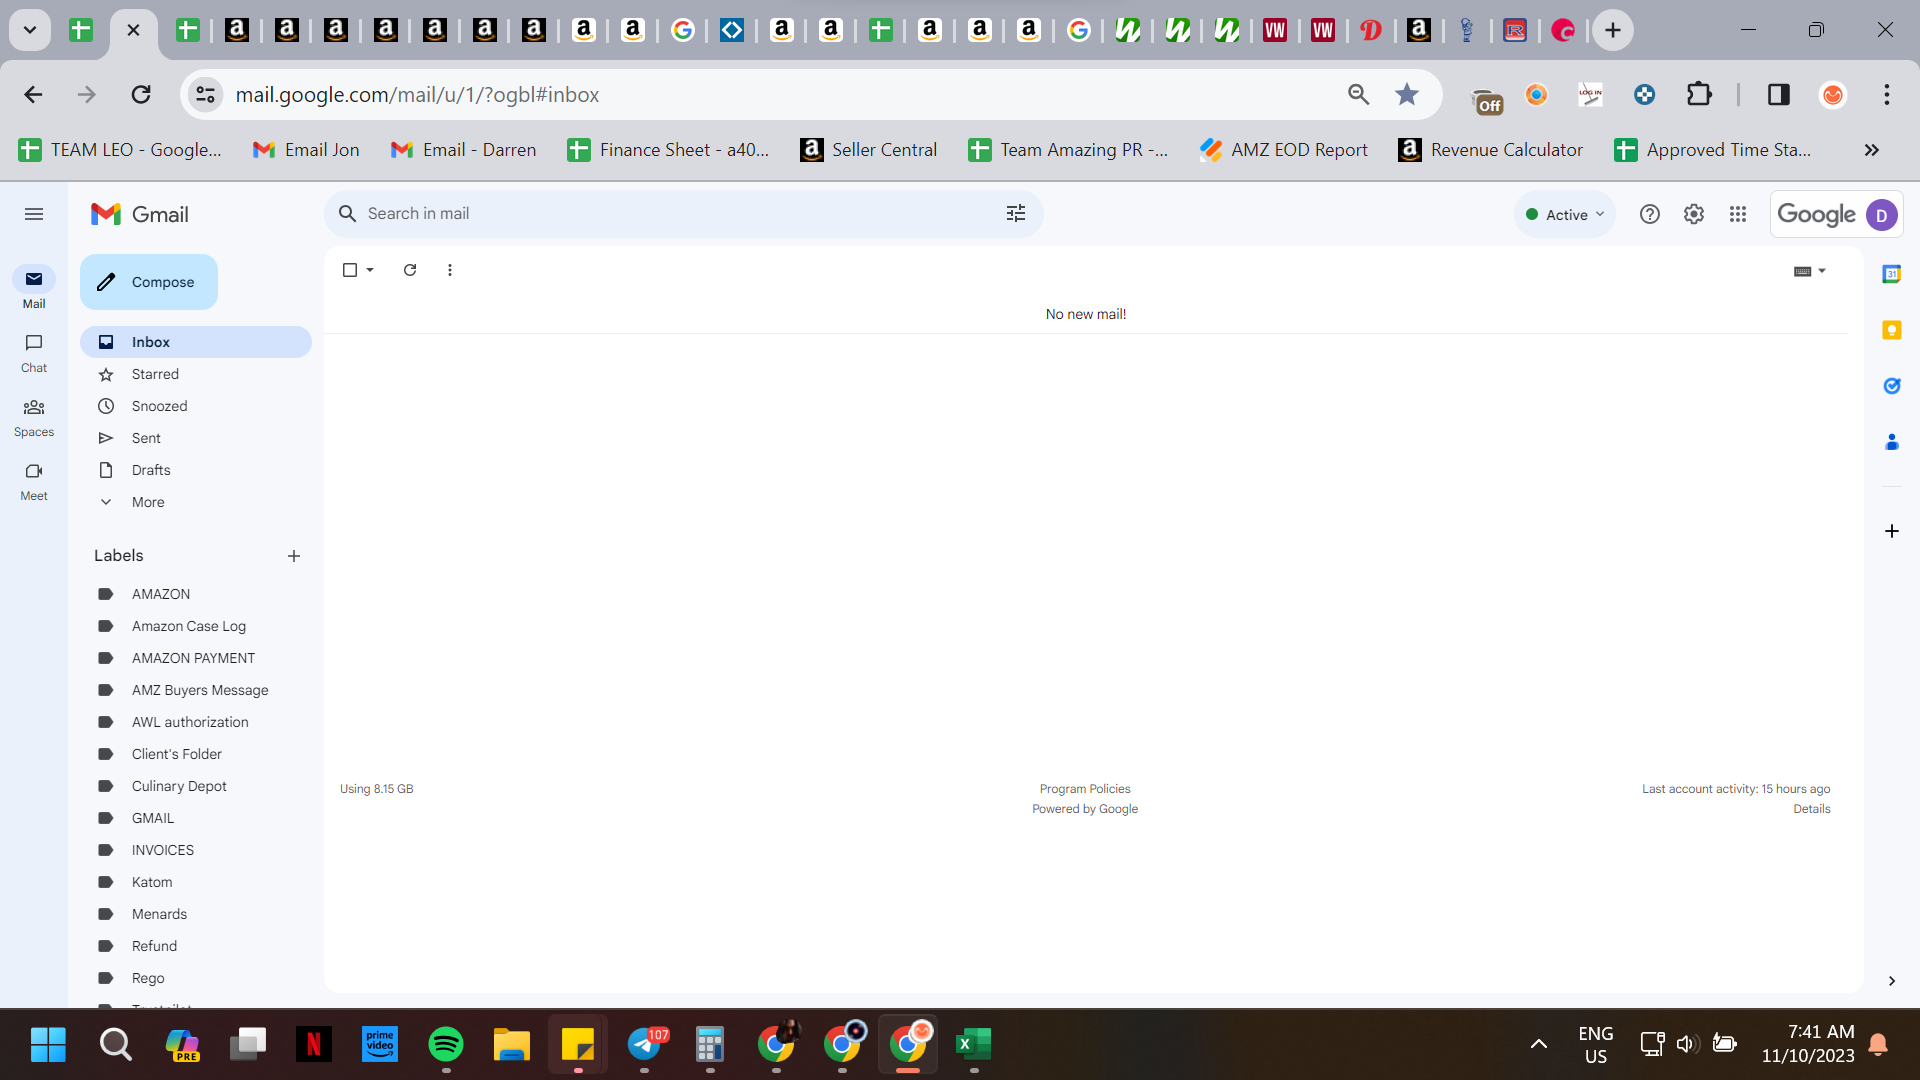Open Chrome three-dot menu
The image size is (1920, 1080).
point(1887,94)
